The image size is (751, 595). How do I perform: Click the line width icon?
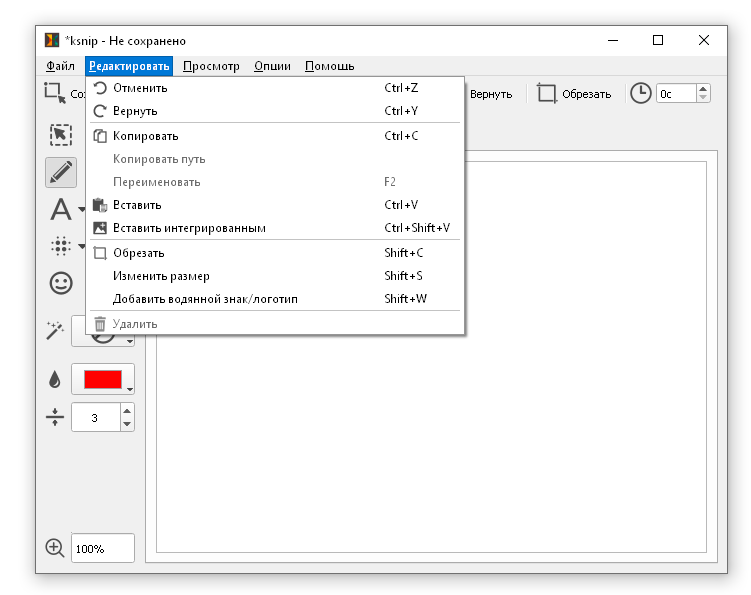(x=55, y=417)
